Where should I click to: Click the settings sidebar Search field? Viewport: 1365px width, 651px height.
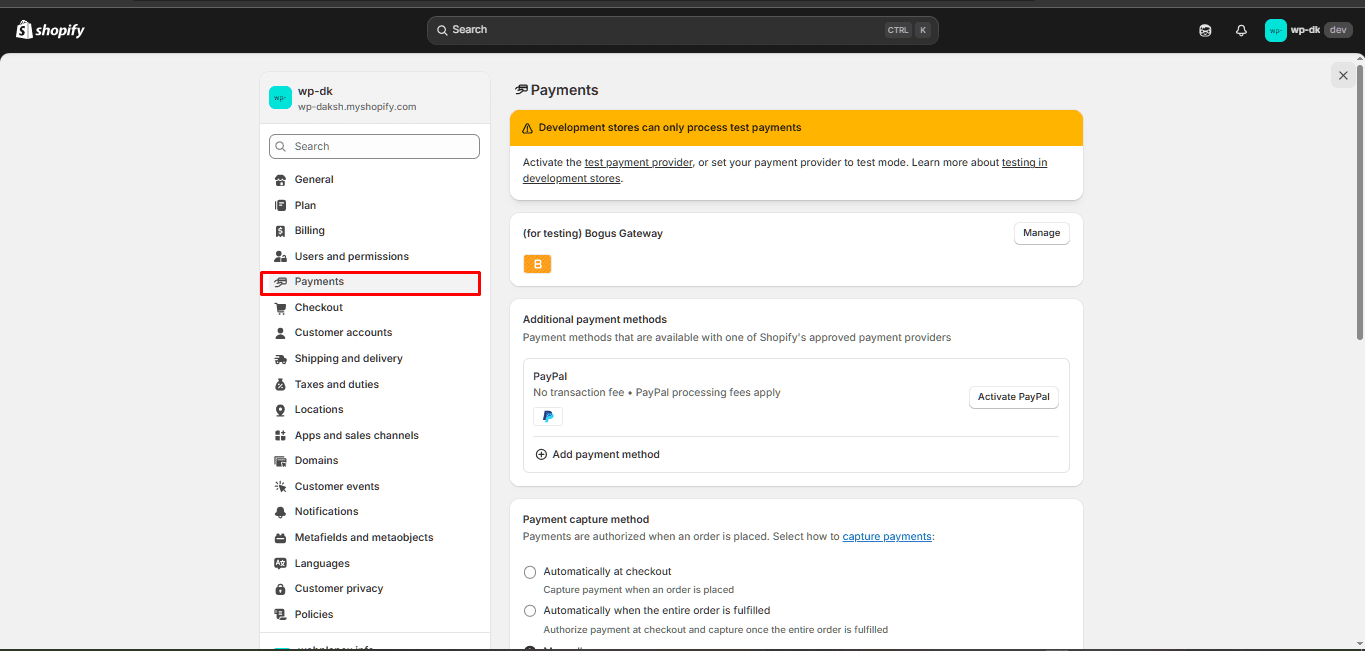tap(374, 147)
